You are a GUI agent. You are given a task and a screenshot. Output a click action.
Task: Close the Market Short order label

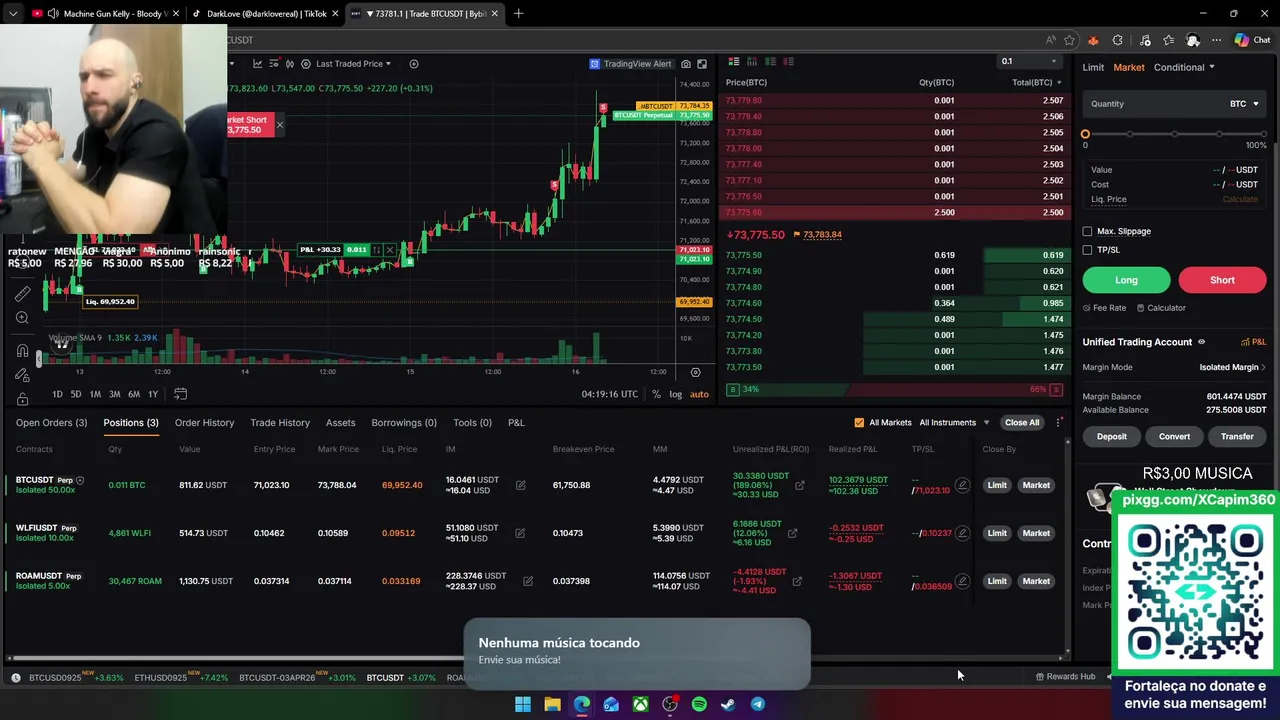pyautogui.click(x=279, y=125)
